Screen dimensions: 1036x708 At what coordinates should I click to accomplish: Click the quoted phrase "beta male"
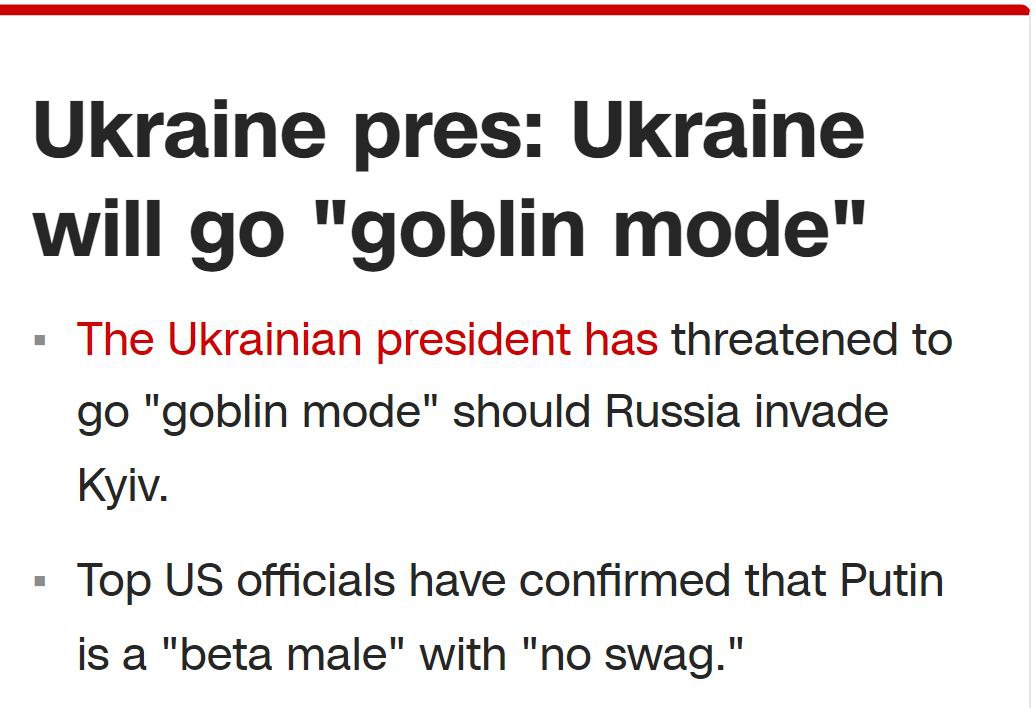283,655
